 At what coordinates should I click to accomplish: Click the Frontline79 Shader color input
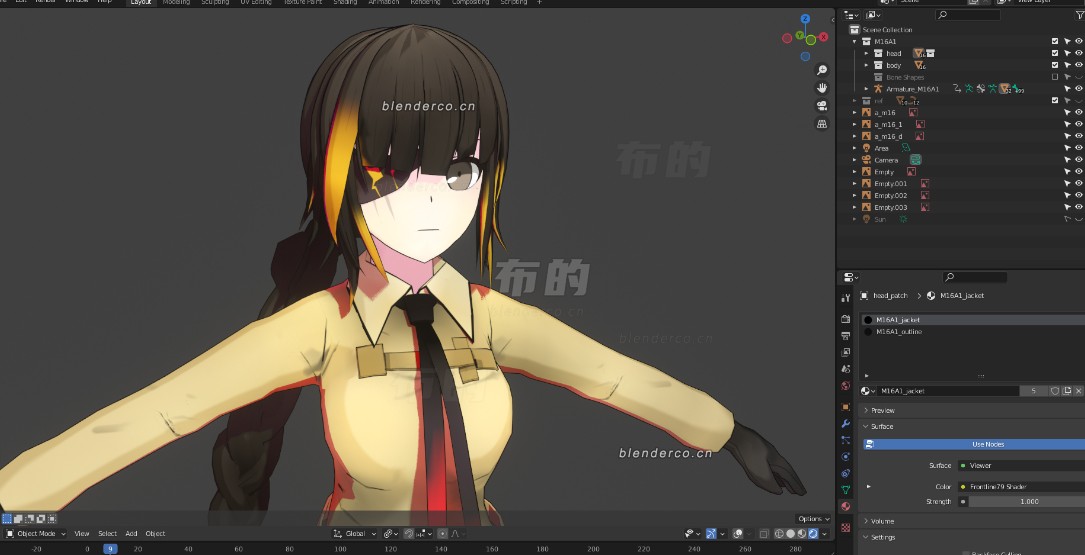(1021, 486)
